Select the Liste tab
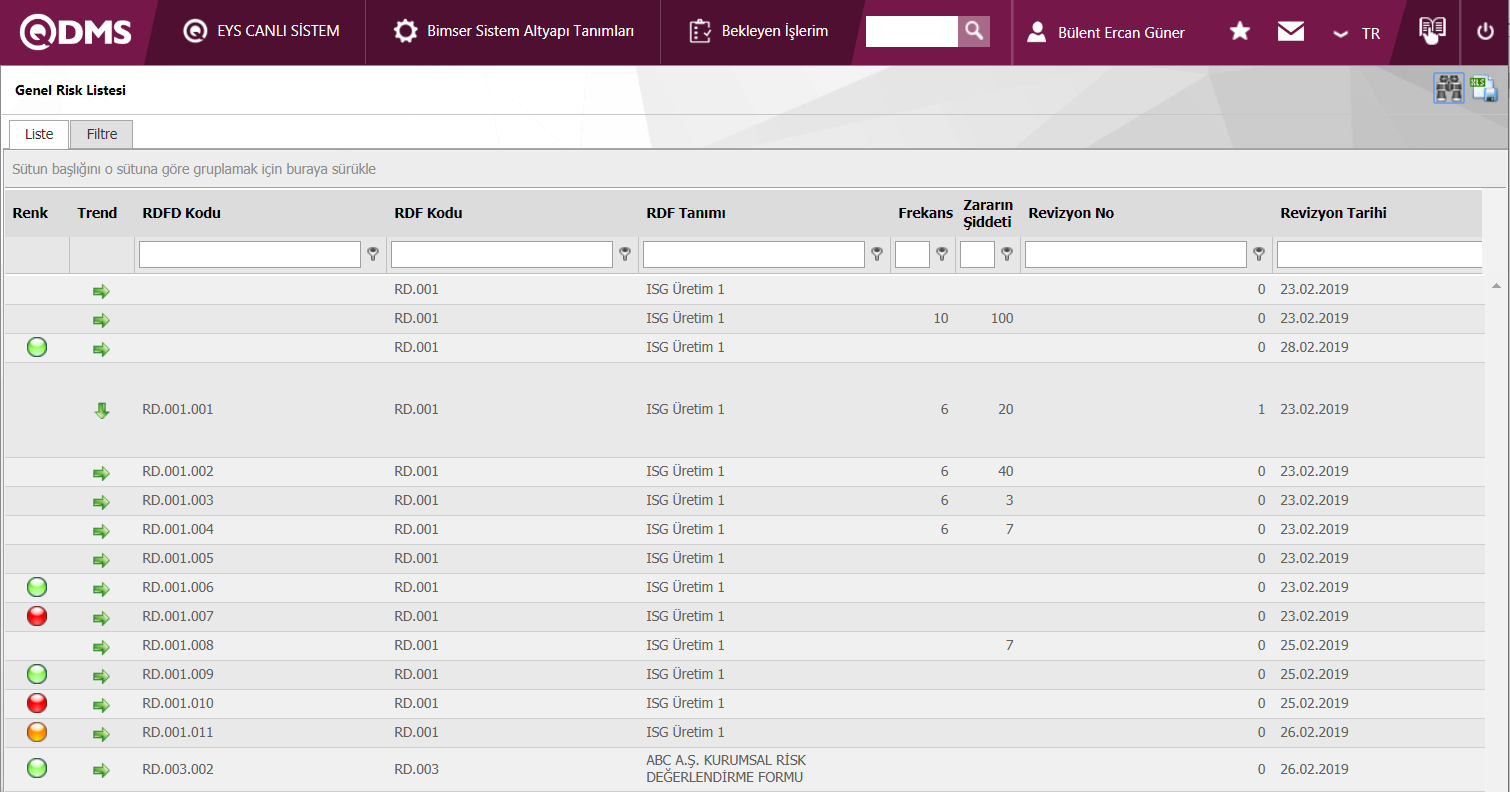1510x792 pixels. tap(39, 134)
